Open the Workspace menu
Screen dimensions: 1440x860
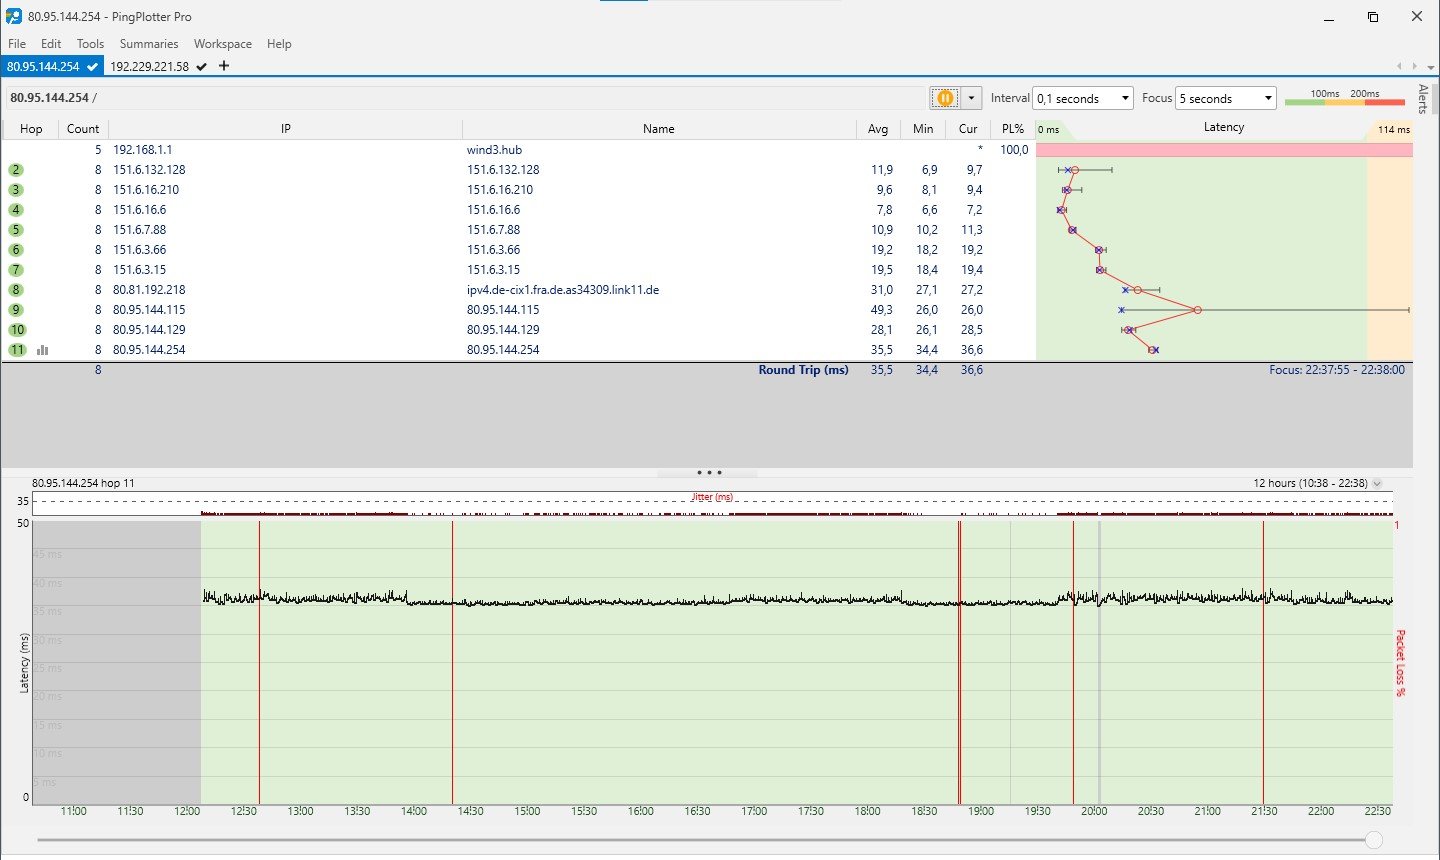pos(223,44)
